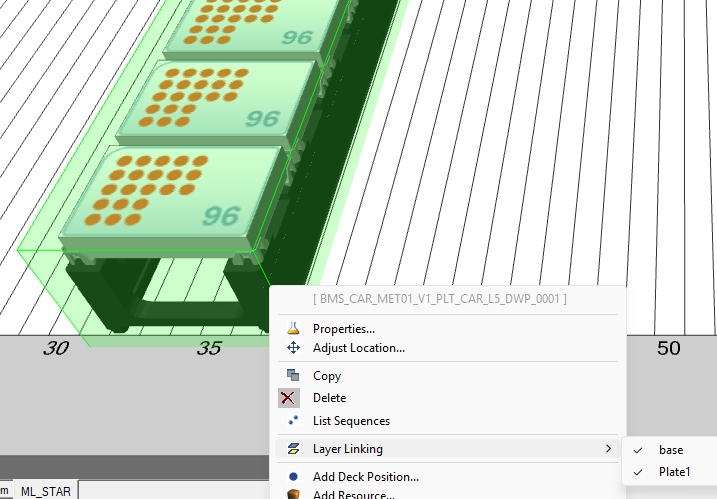Click the four-arrow Adjust Location icon
717x499 pixels.
293,348
